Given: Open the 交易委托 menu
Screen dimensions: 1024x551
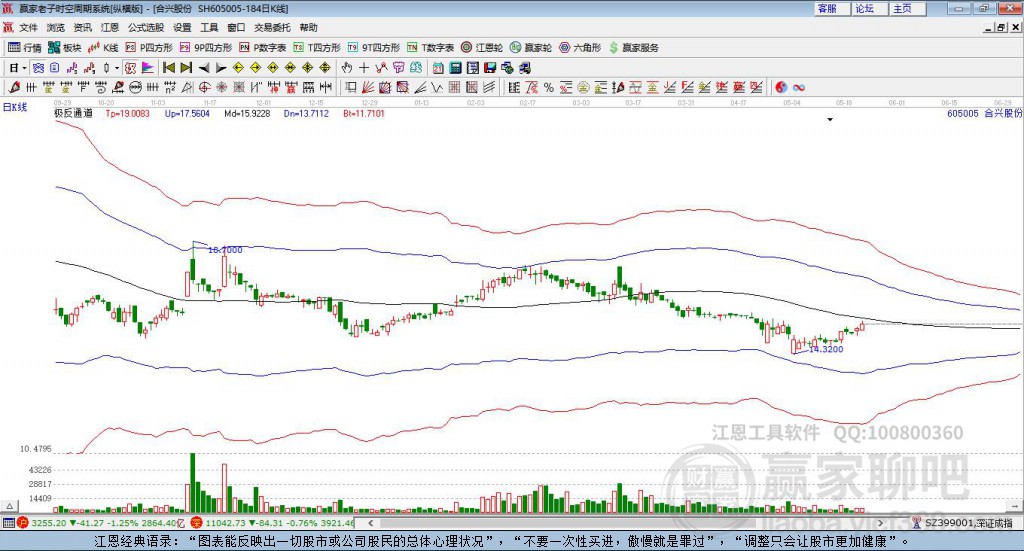Looking at the screenshot, I should pyautogui.click(x=272, y=27).
